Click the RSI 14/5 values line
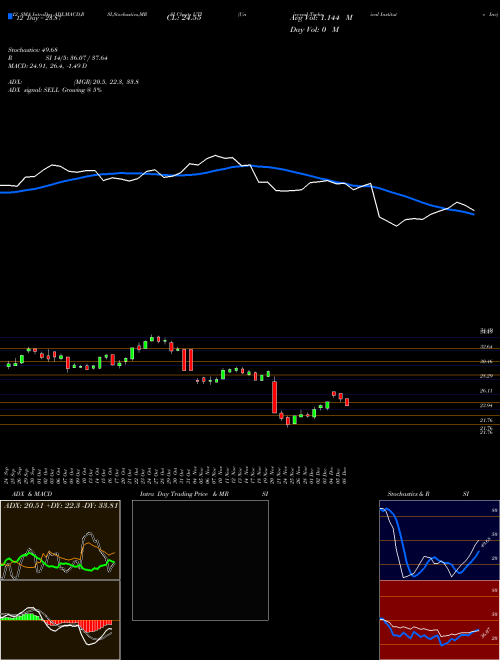The width and height of the screenshot is (500, 660). (58, 58)
